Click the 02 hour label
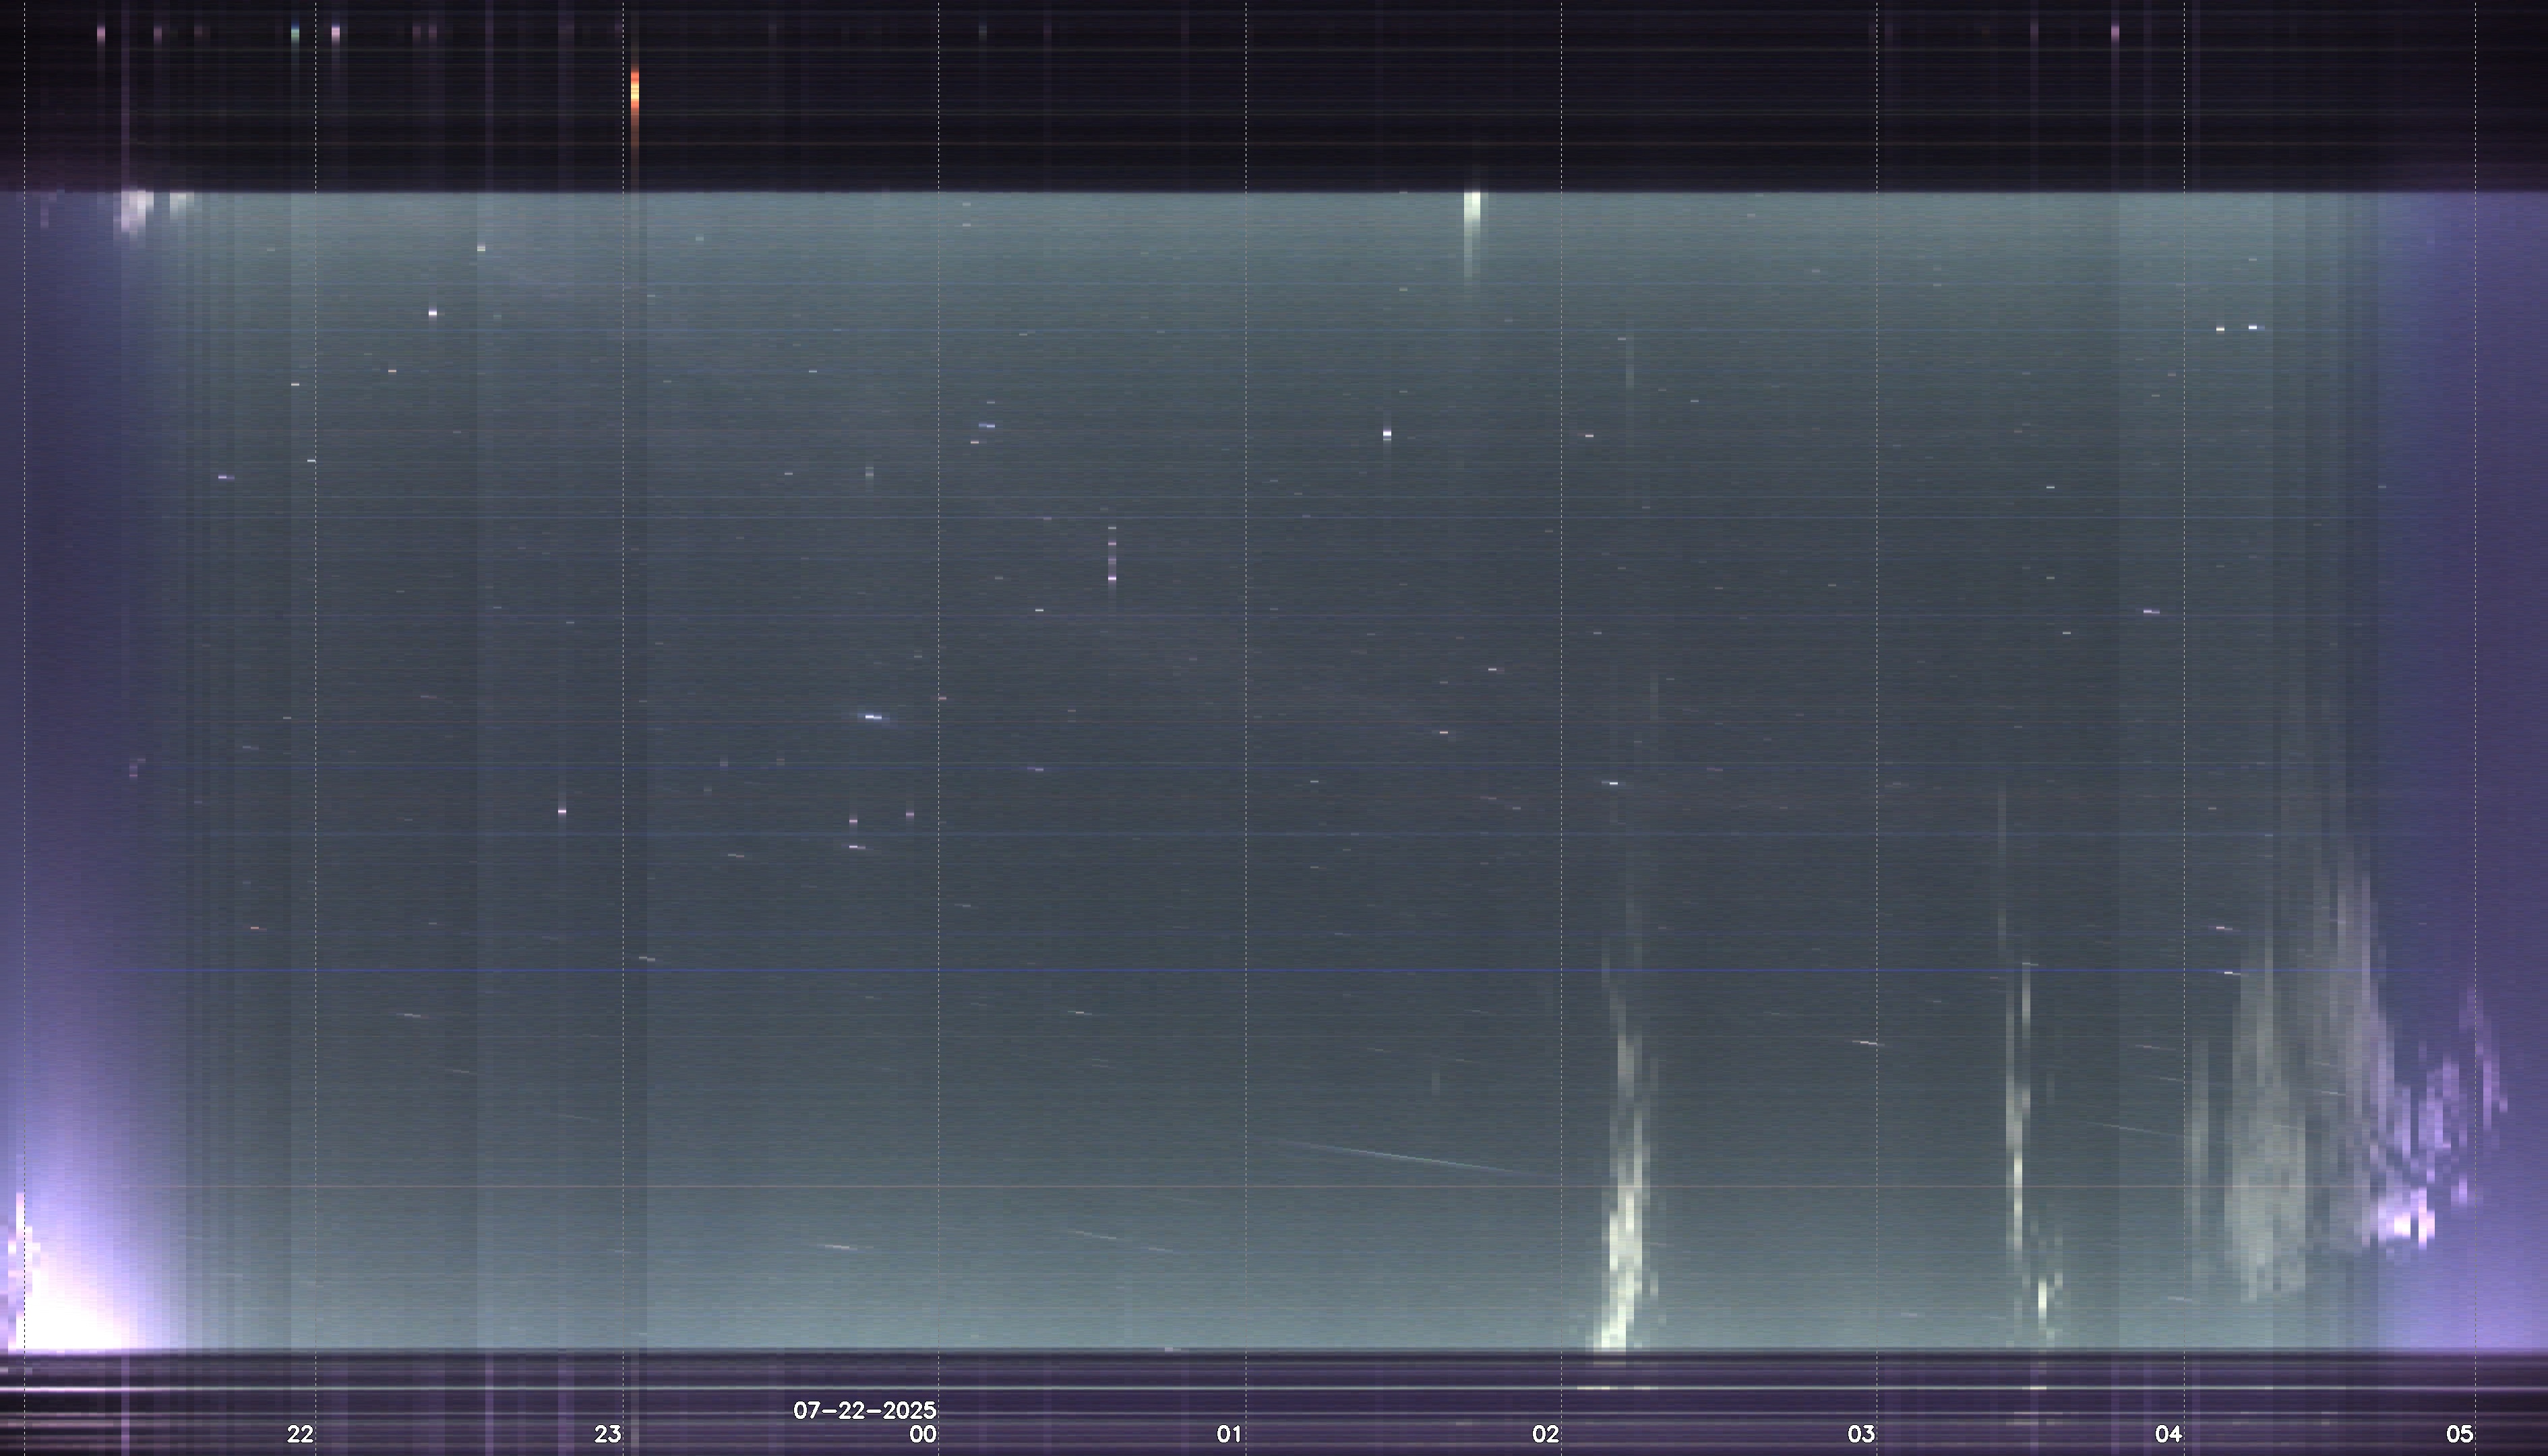 pos(1545,1434)
